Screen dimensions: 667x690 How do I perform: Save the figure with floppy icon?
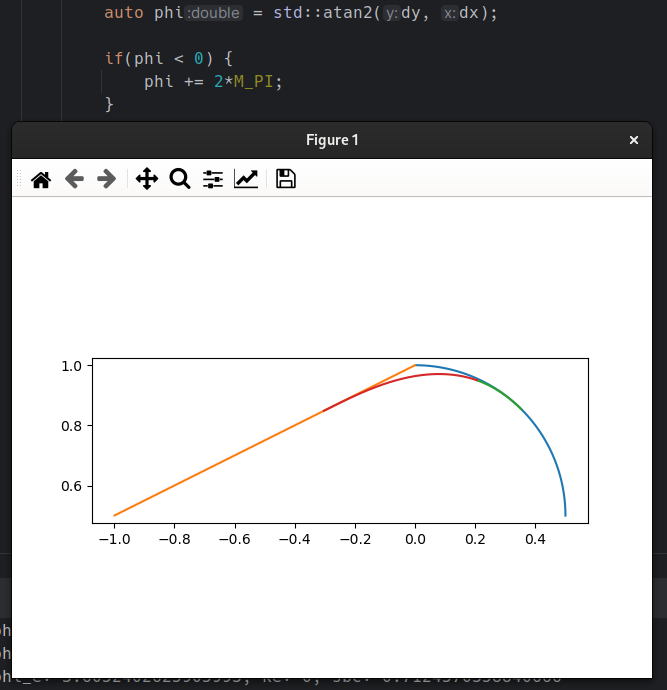(286, 179)
